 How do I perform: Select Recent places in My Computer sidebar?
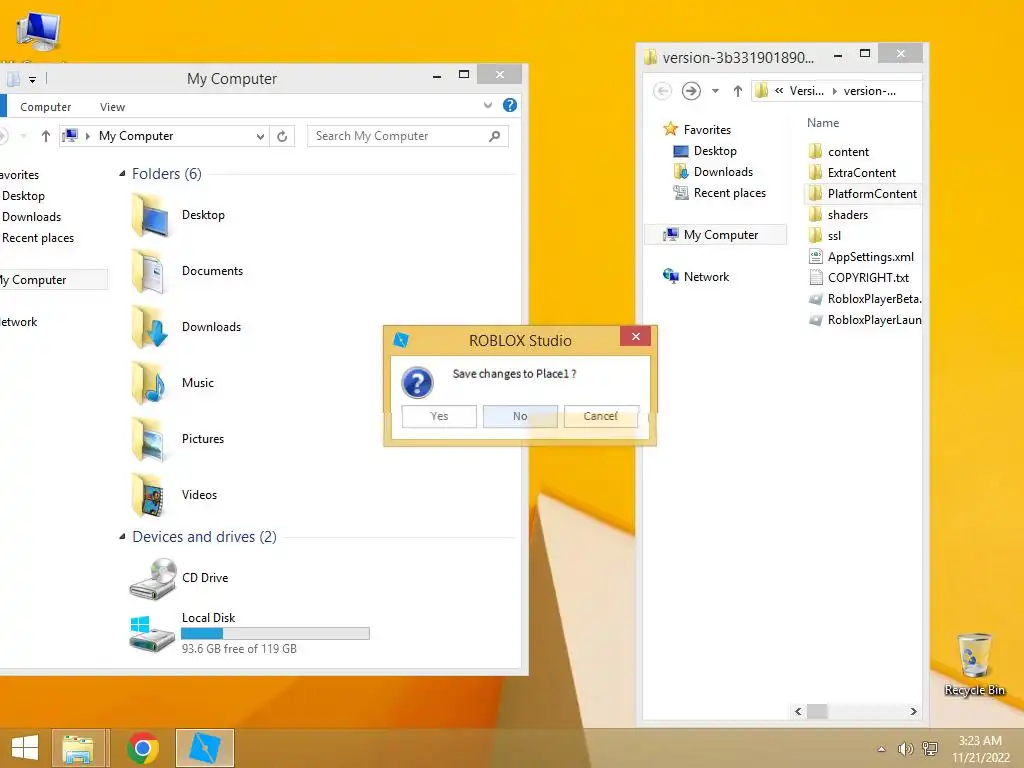(38, 238)
